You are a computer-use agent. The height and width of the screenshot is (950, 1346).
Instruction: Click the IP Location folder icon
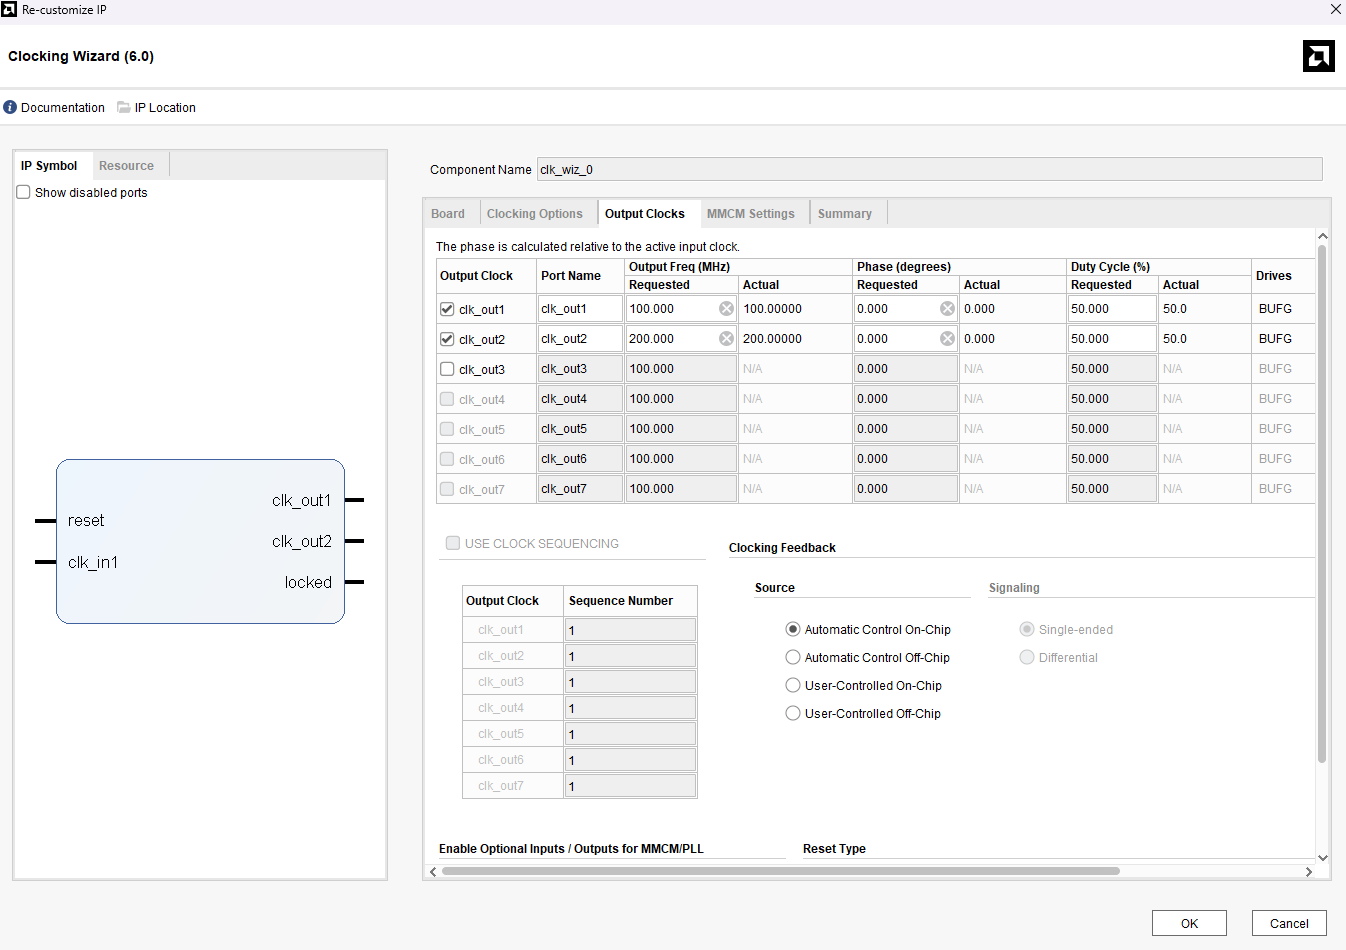coord(124,107)
